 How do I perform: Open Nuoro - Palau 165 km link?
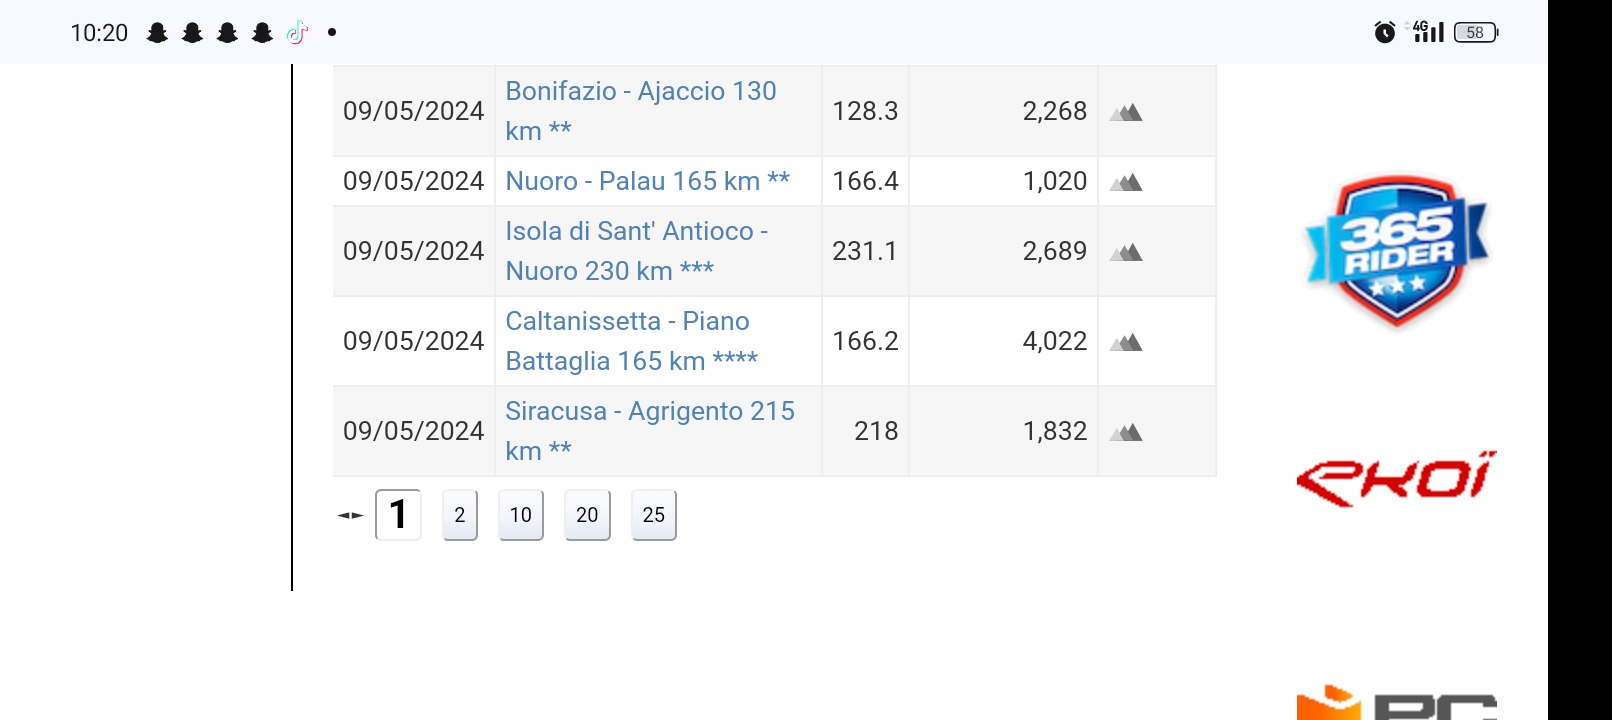(647, 181)
